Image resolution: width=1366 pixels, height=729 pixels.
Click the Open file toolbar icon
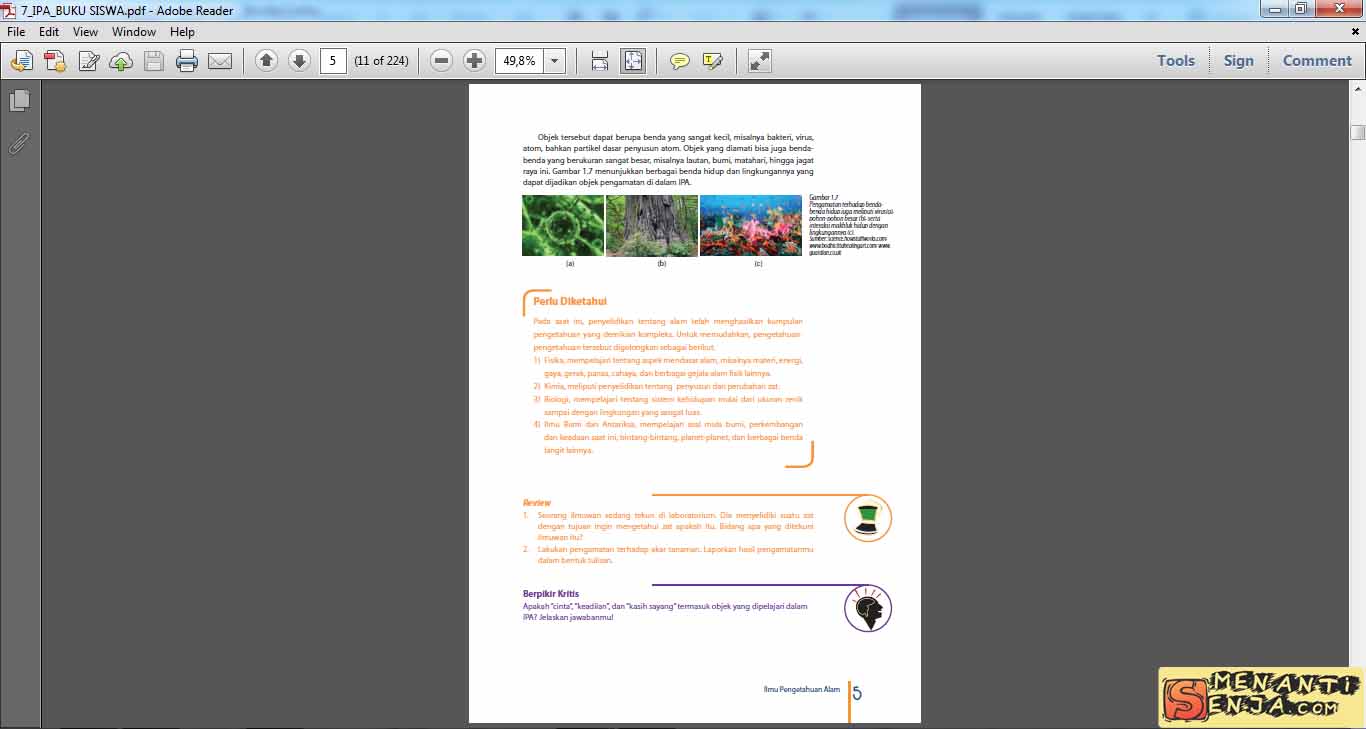(21, 61)
